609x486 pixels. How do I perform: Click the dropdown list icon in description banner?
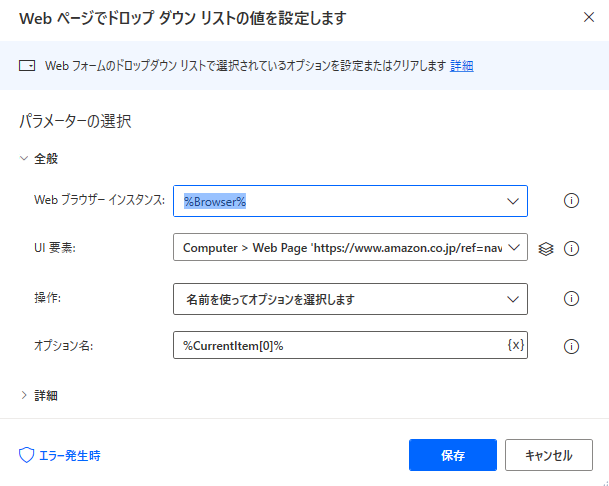click(27, 66)
